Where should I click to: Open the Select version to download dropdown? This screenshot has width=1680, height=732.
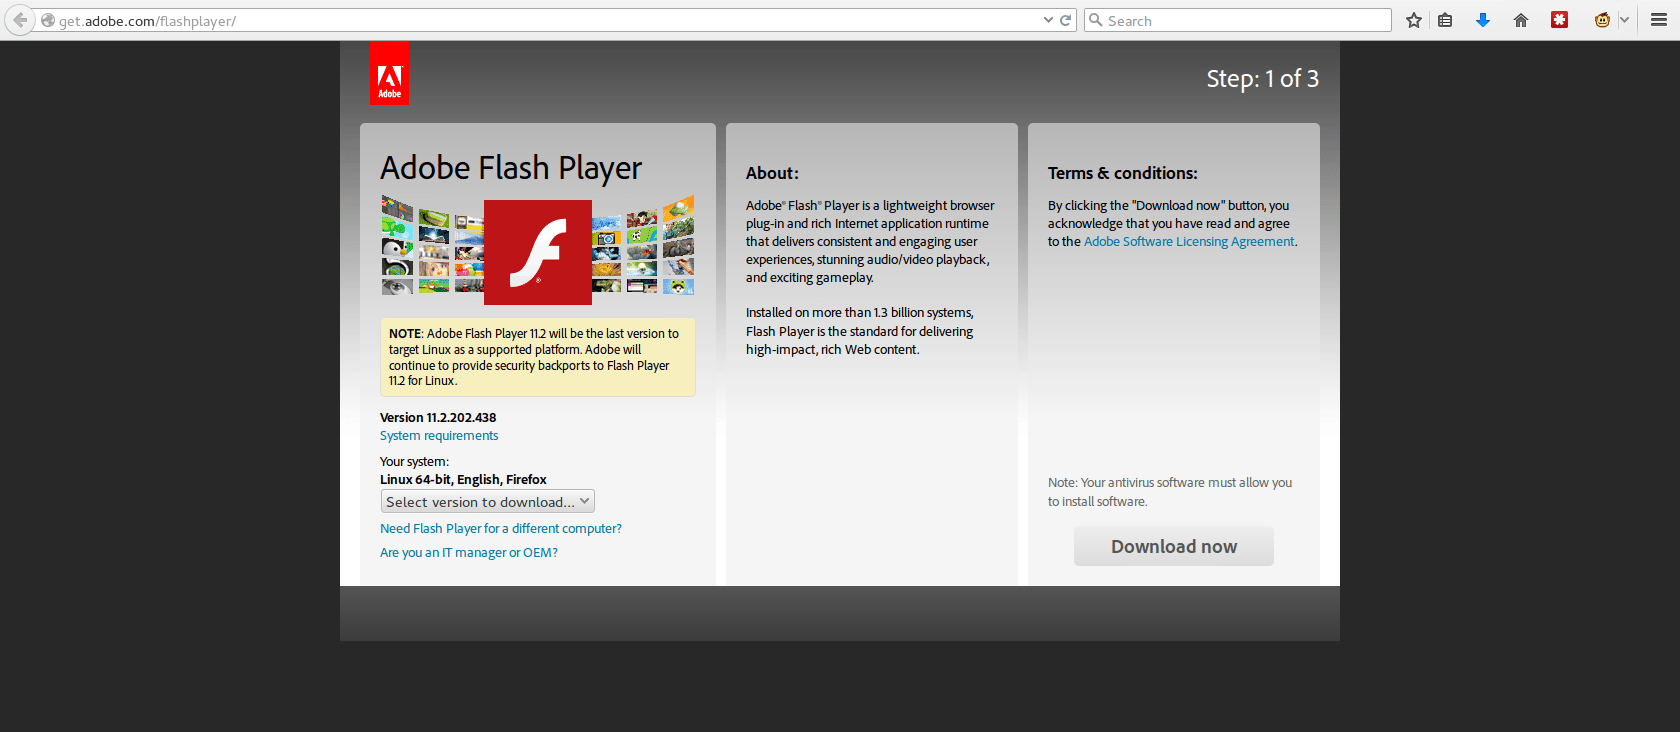[x=488, y=502]
